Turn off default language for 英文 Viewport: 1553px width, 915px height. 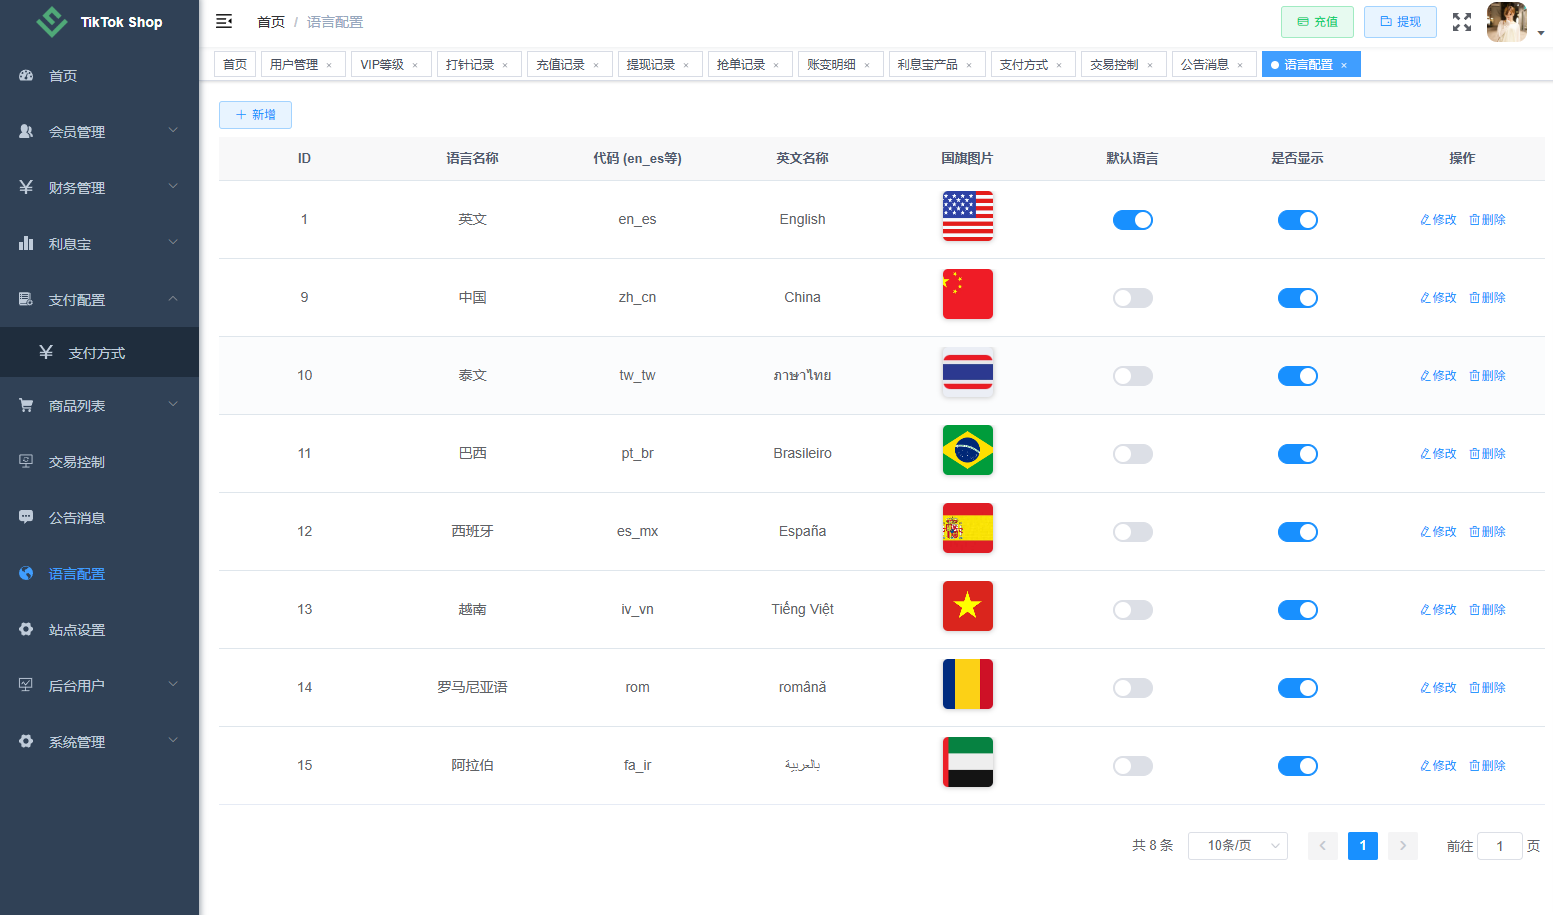click(x=1133, y=220)
